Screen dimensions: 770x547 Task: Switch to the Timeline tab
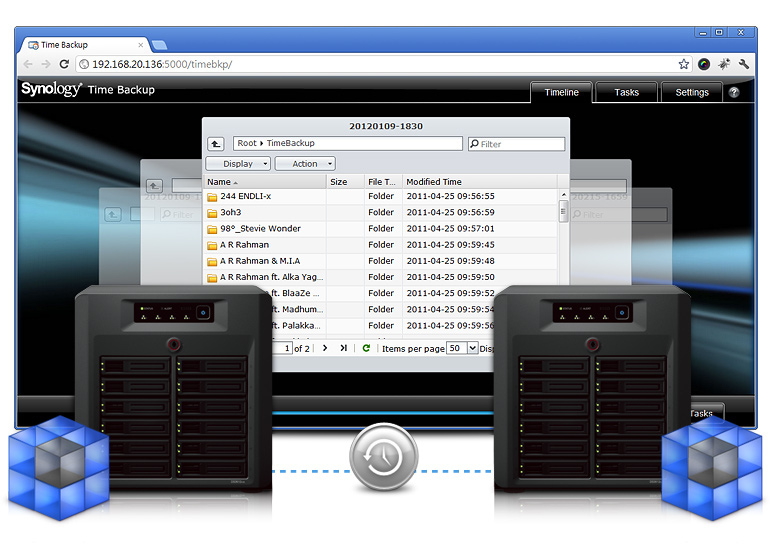pos(561,92)
